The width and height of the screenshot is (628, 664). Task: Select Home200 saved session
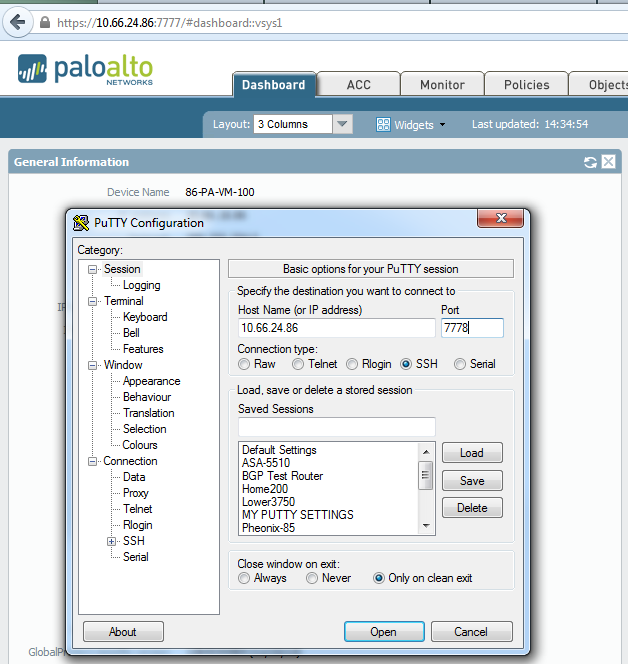(x=265, y=489)
